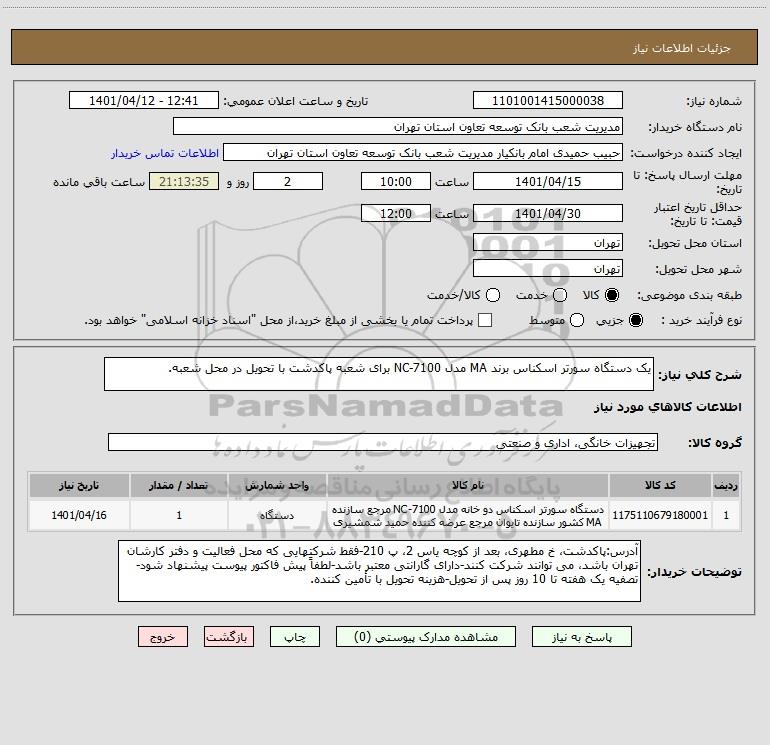Click the remaining time 21:13:35 field

pyautogui.click(x=184, y=182)
